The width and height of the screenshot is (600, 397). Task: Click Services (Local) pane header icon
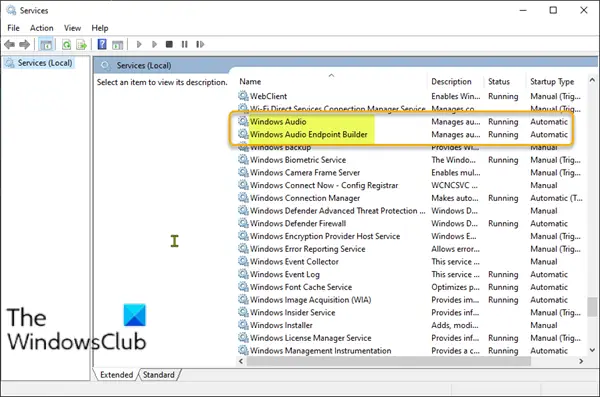point(105,65)
